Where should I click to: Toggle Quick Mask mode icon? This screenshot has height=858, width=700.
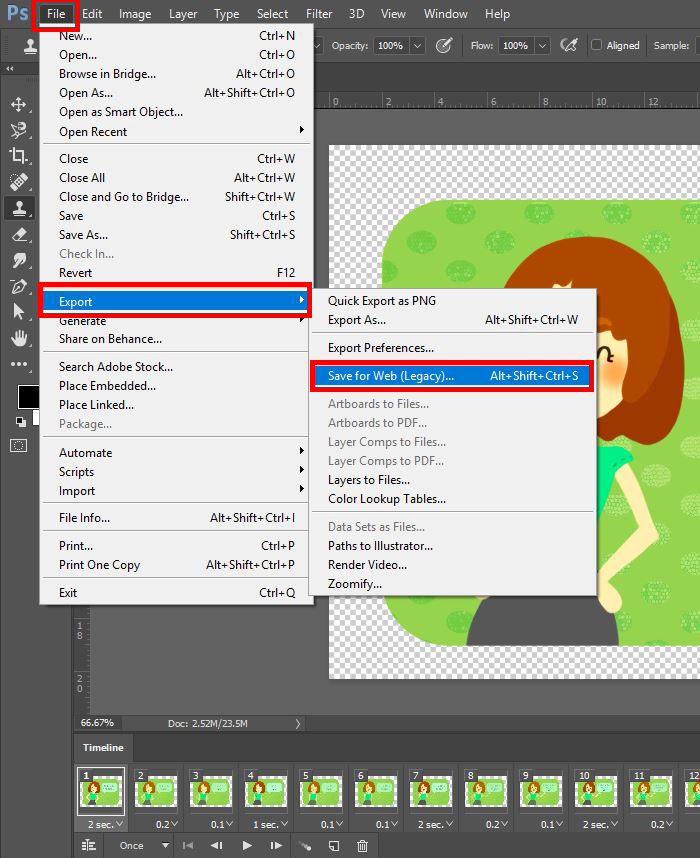coord(19,445)
